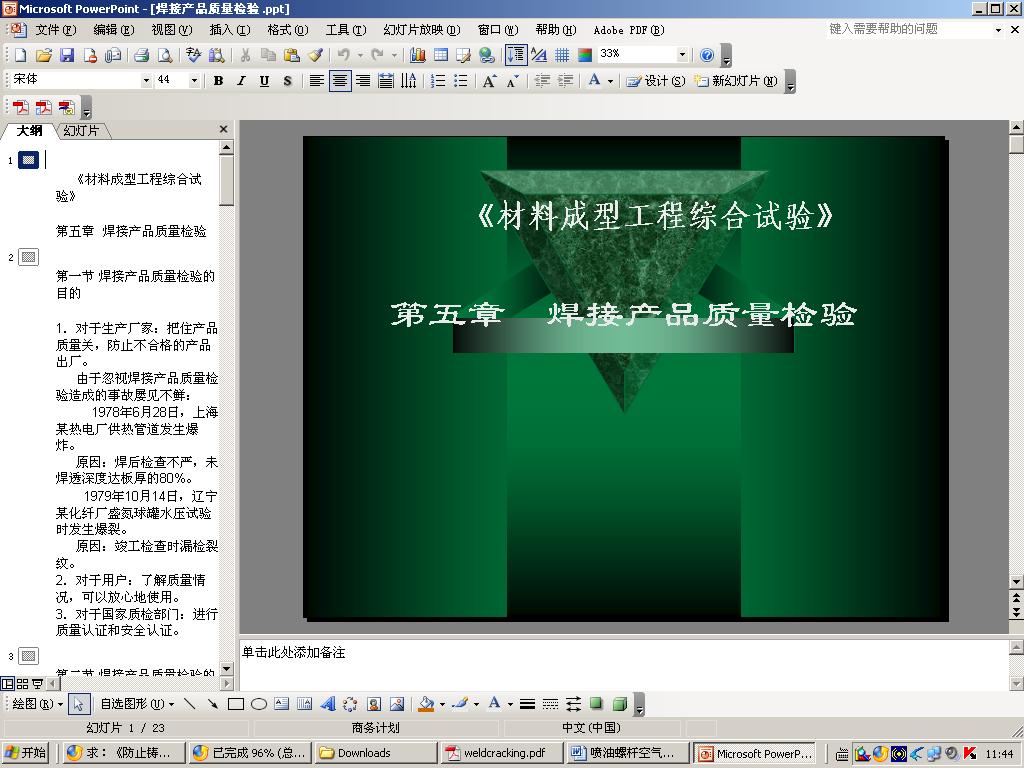
Task: Increase font size
Action: 489,81
